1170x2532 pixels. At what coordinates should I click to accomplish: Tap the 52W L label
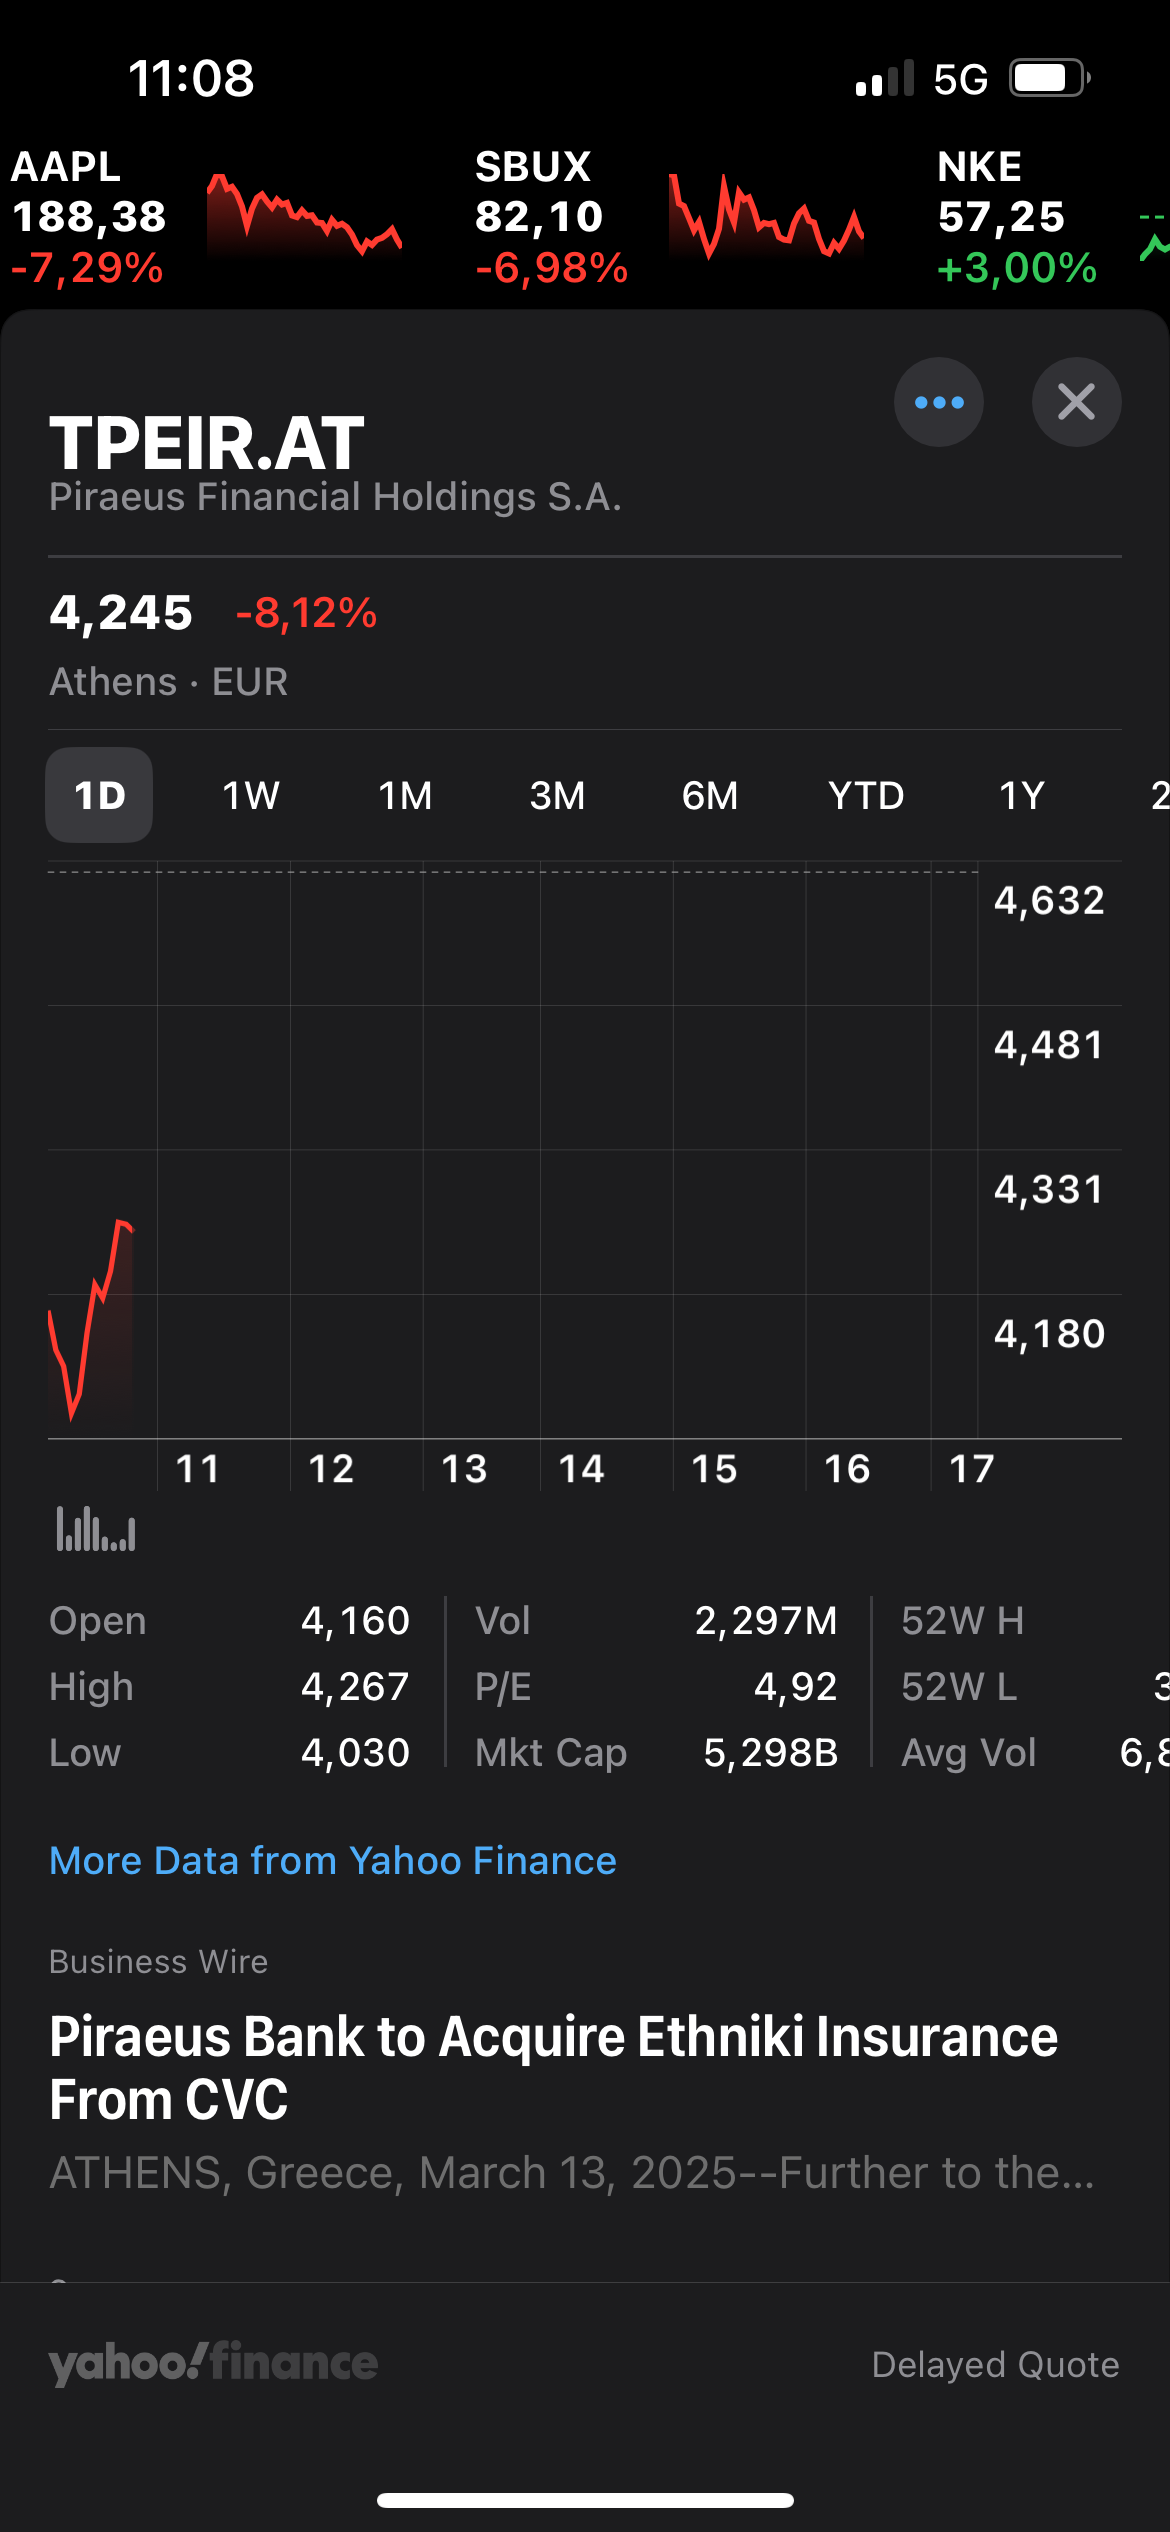tap(959, 1686)
